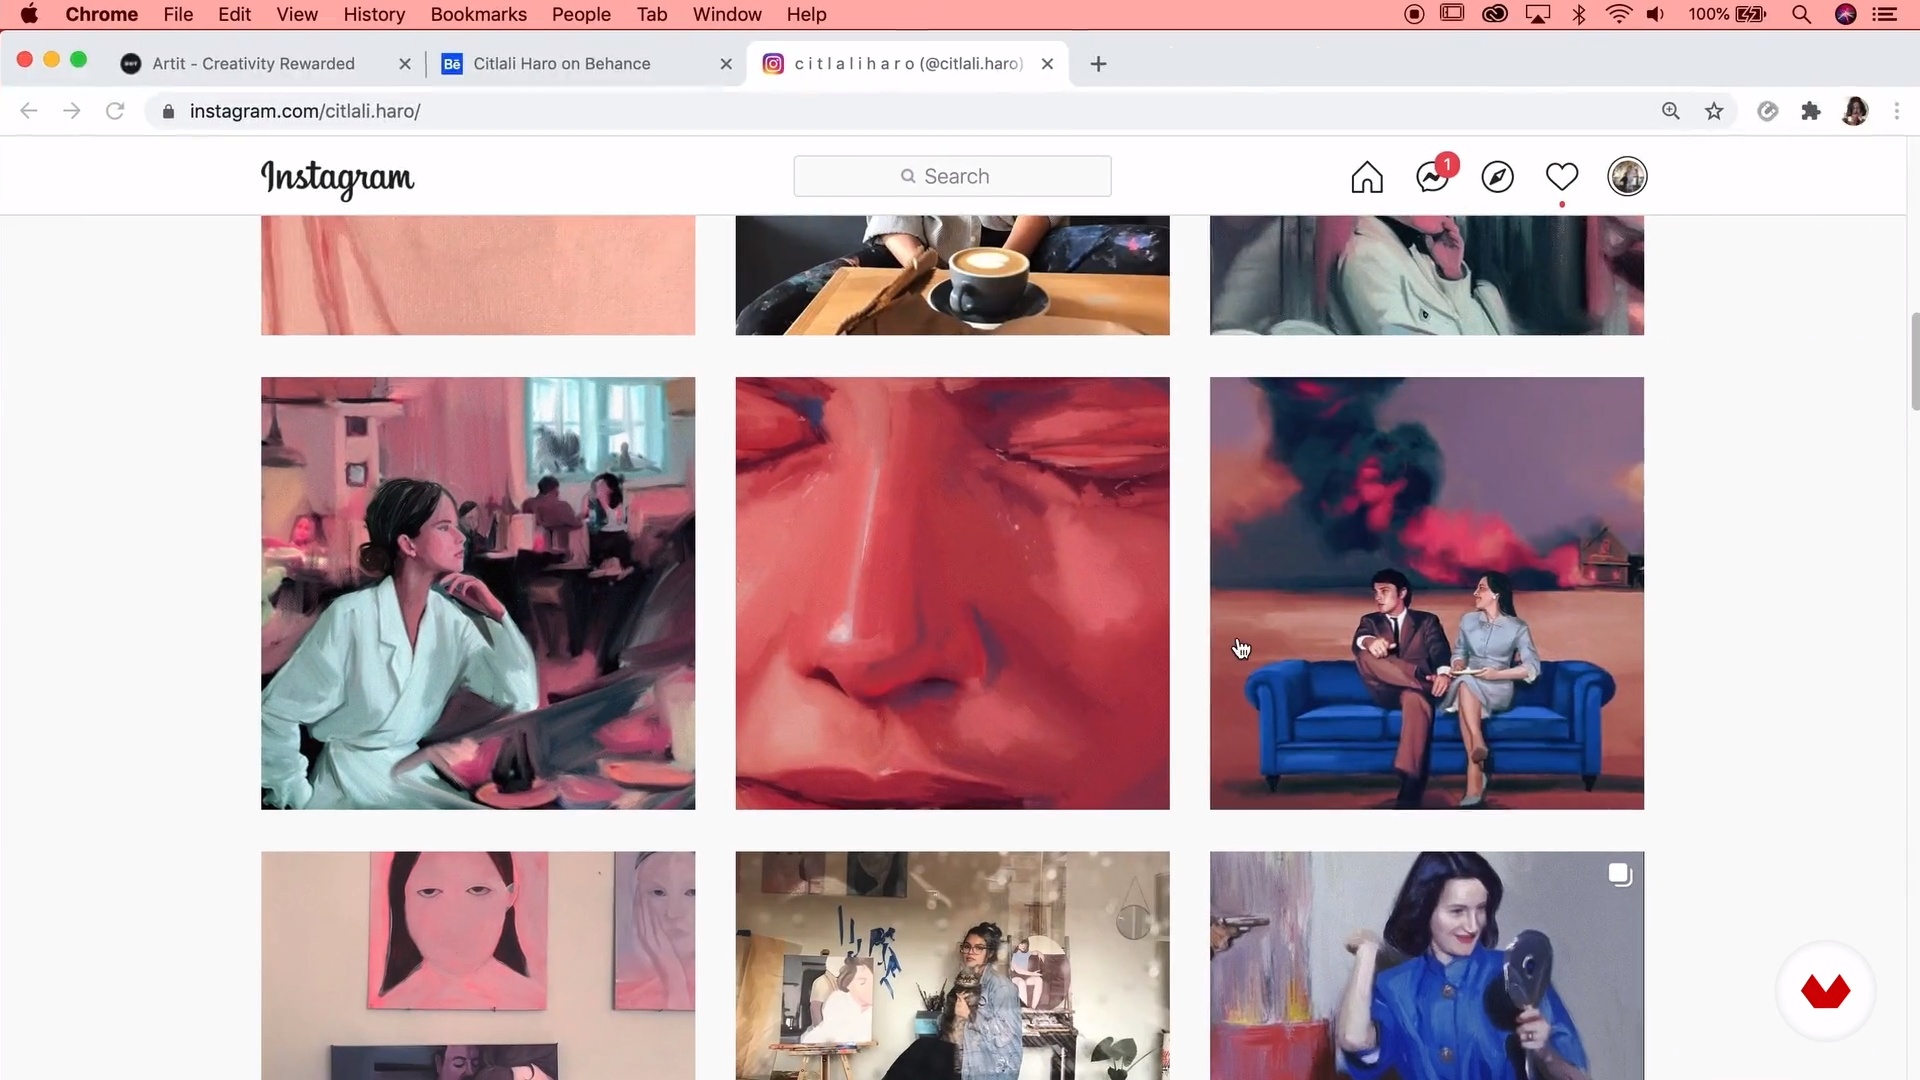Screen dimensions: 1920x1080
Task: Reload the current page
Action: [115, 111]
